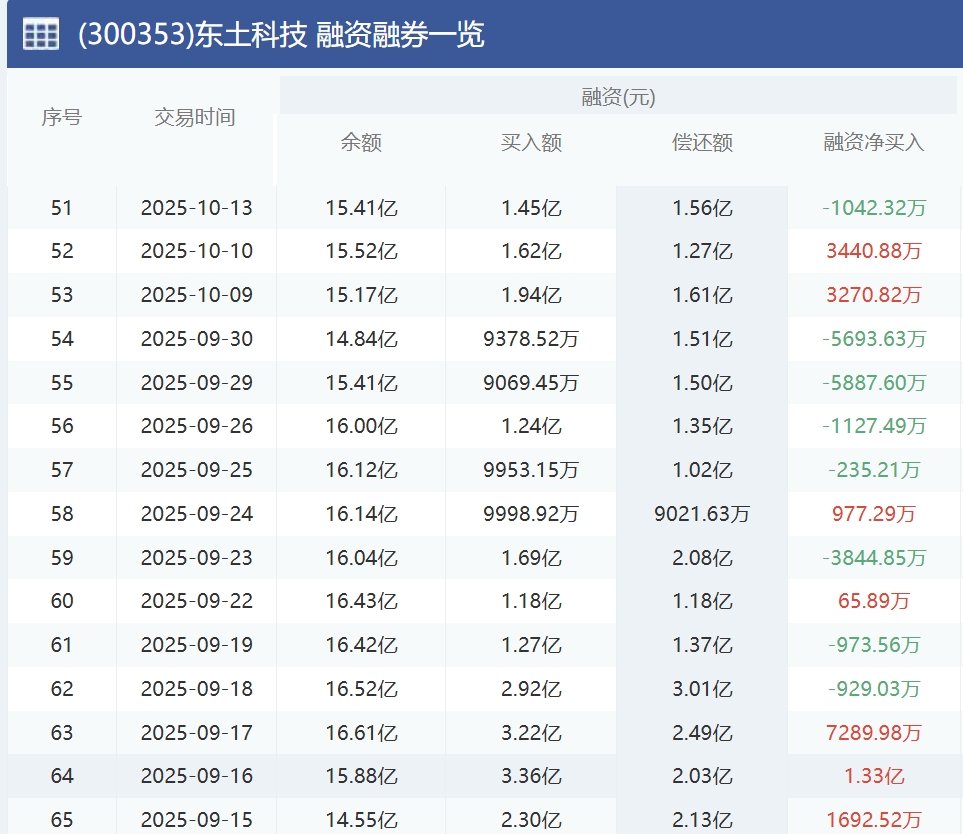Click net buy value 3270.82万
This screenshot has height=834, width=963.
click(x=873, y=295)
